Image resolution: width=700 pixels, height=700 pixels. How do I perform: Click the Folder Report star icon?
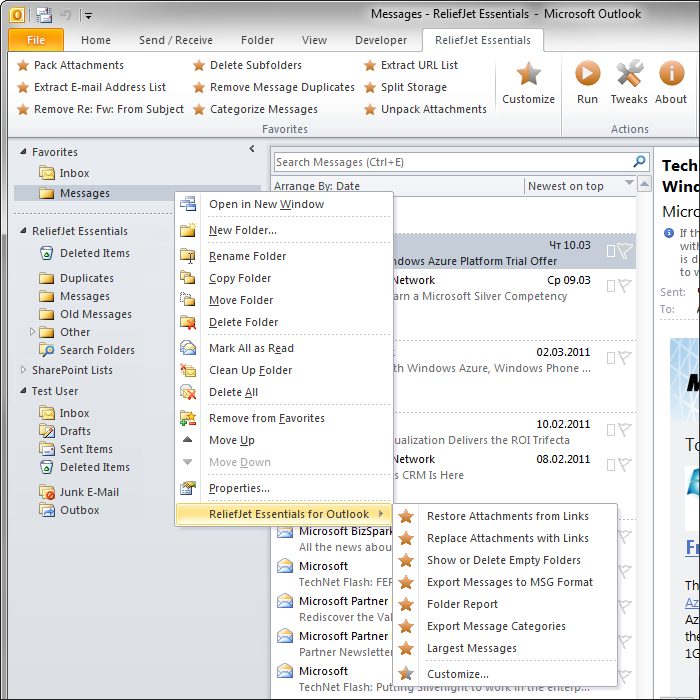point(406,604)
